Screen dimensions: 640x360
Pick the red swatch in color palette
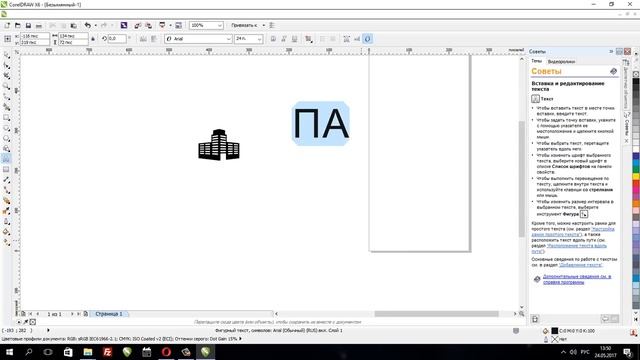pyautogui.click(x=636, y=184)
